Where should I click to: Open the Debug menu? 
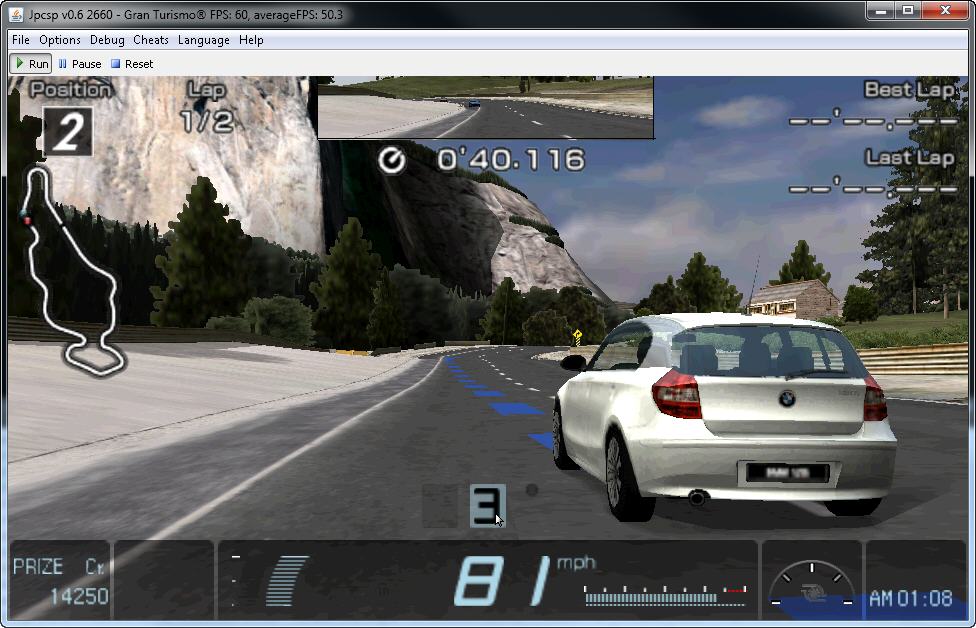tap(107, 40)
